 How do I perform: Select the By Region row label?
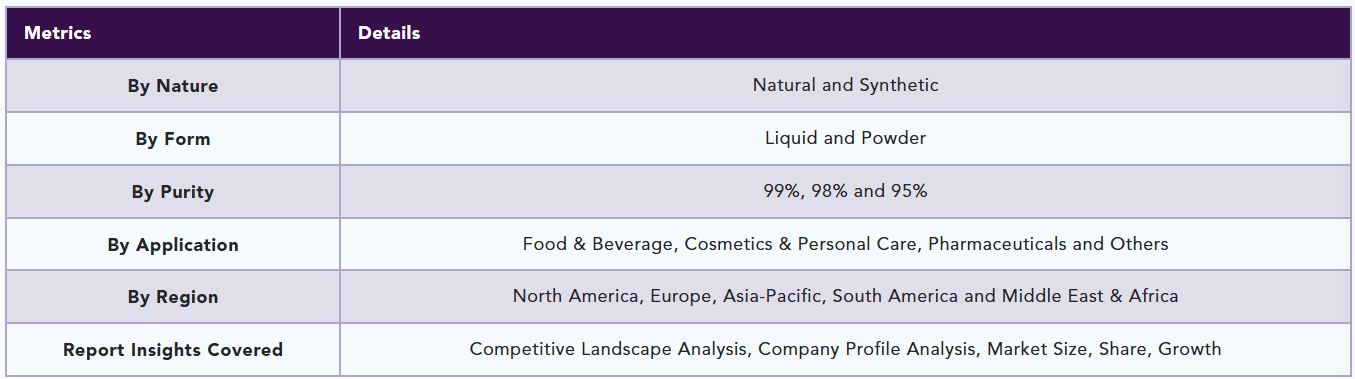click(173, 297)
